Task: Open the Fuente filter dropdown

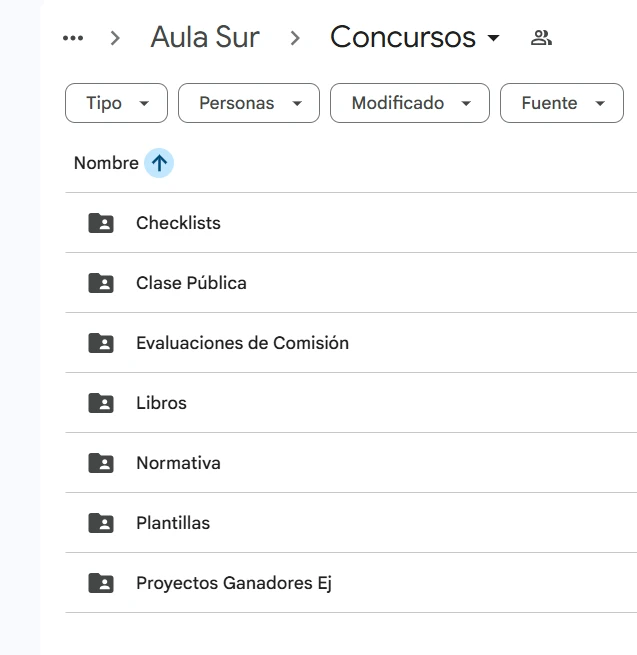Action: [562, 103]
